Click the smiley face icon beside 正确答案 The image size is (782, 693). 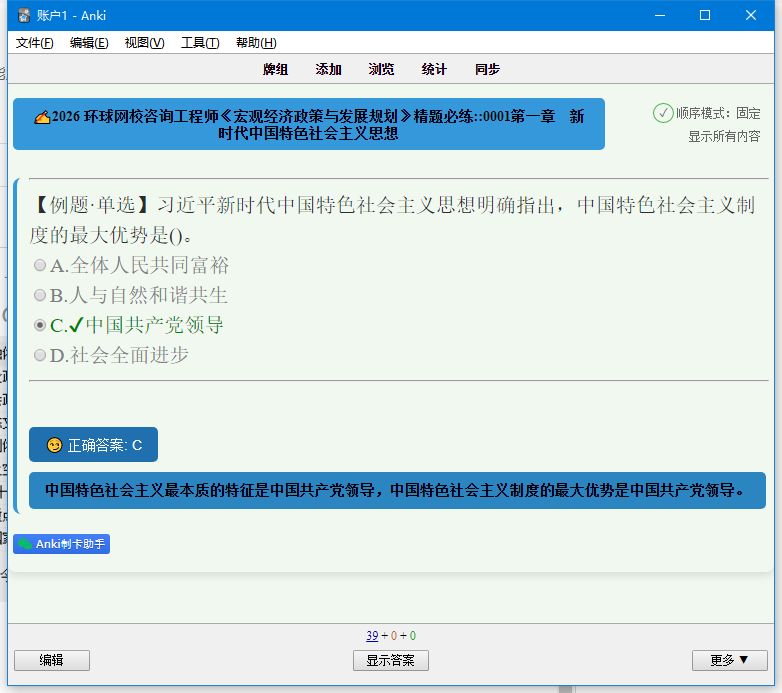pyautogui.click(x=54, y=445)
